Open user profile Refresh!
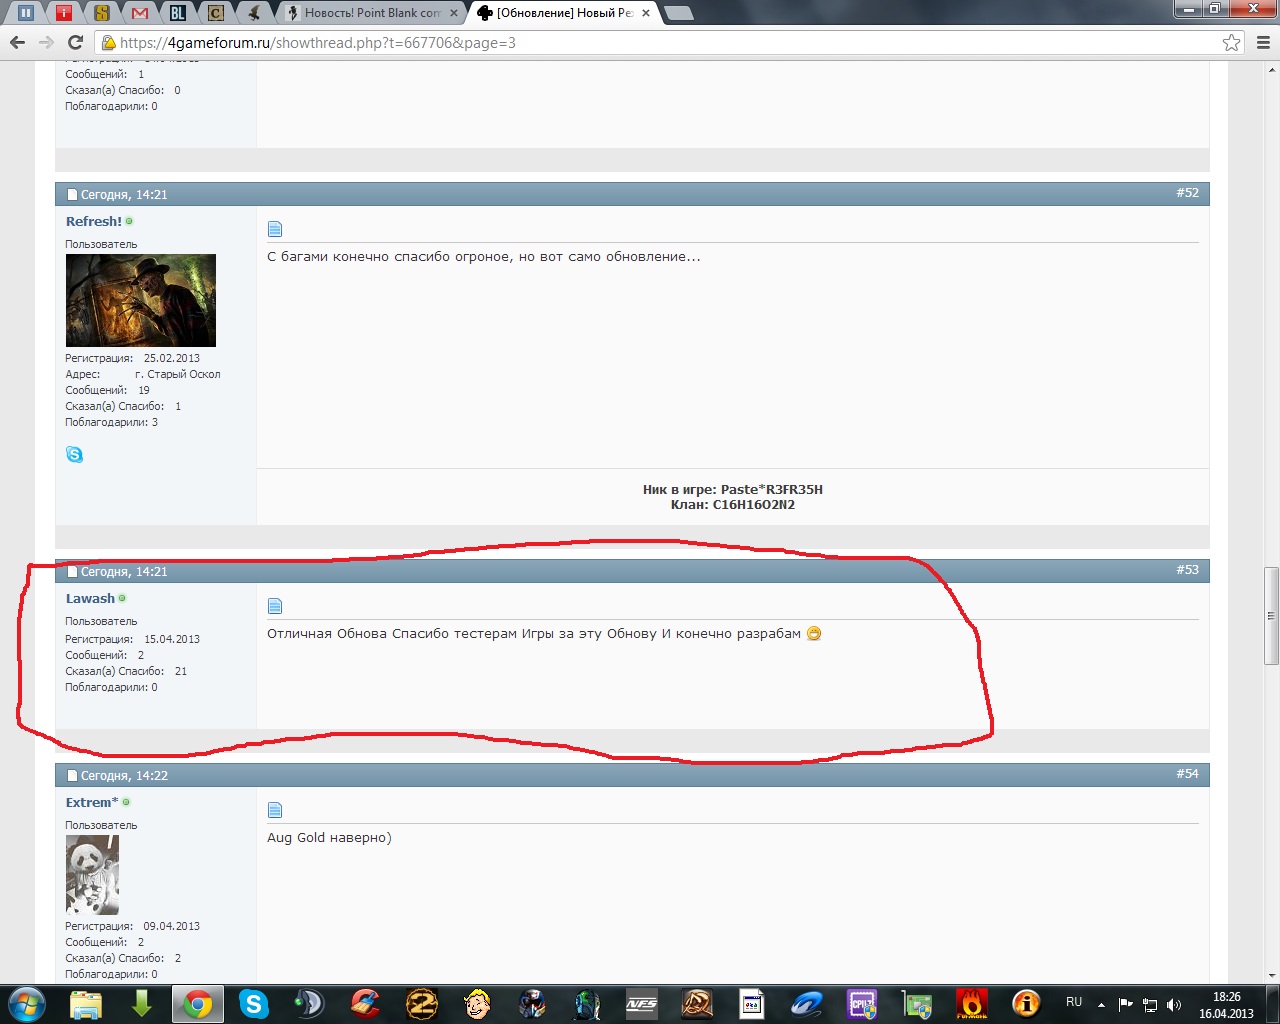Image resolution: width=1280 pixels, height=1024 pixels. (x=93, y=221)
